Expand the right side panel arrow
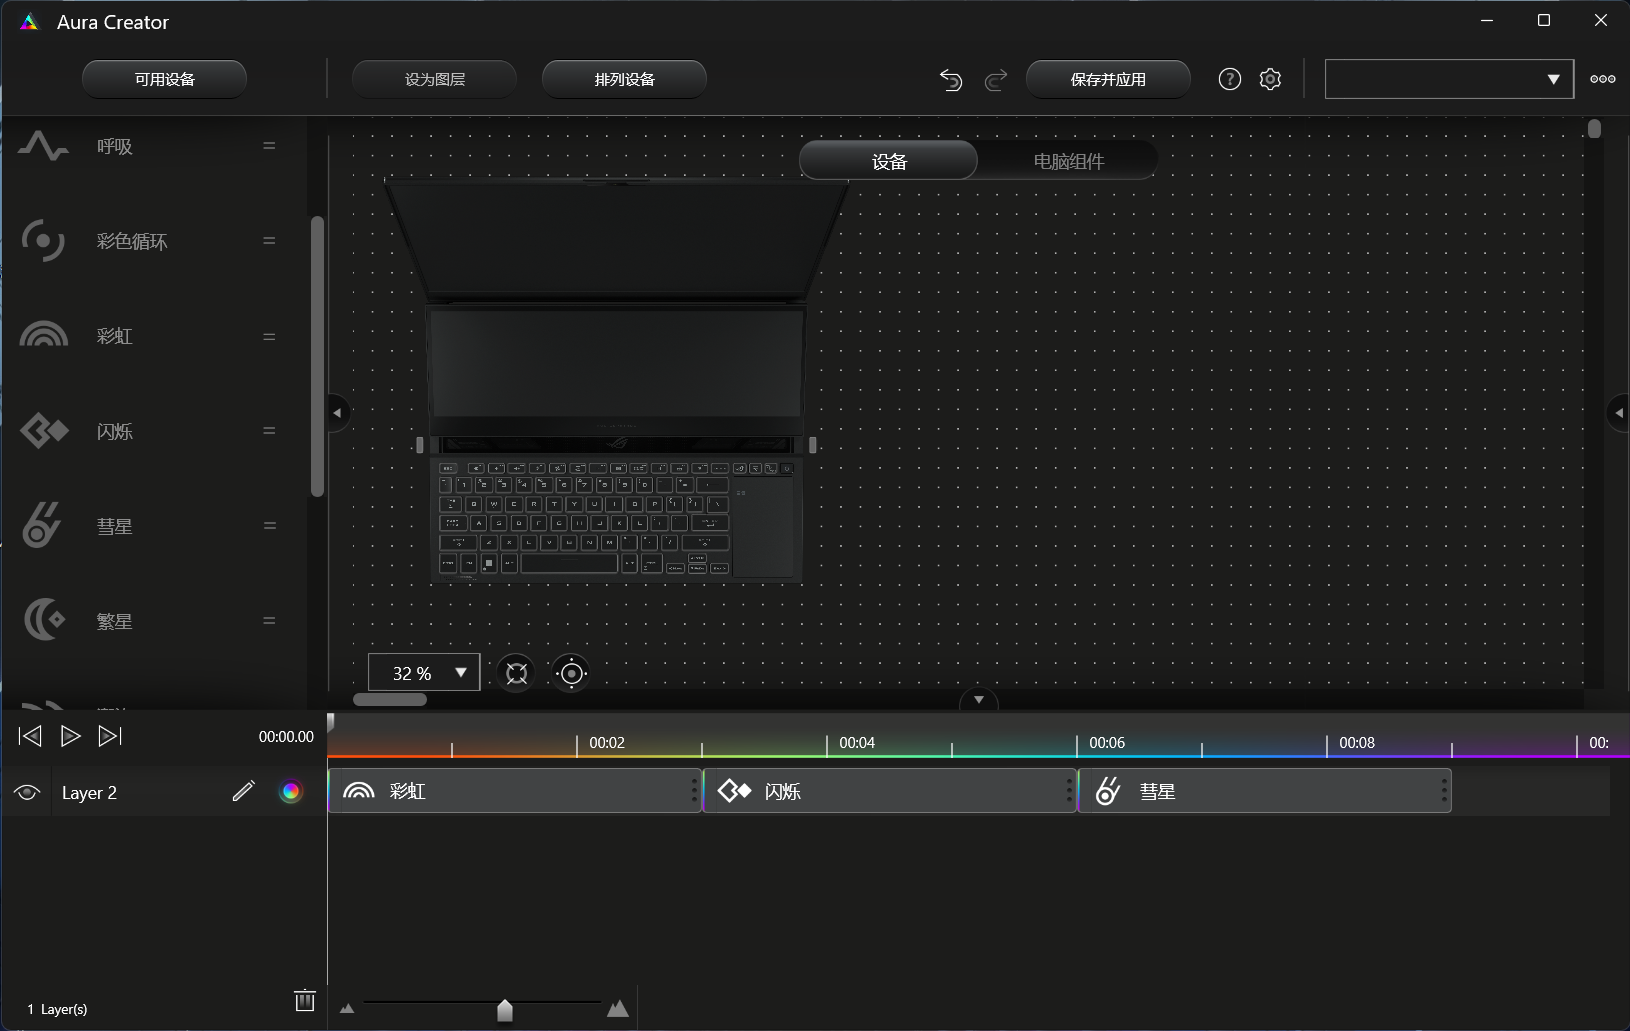1630x1031 pixels. click(1618, 412)
